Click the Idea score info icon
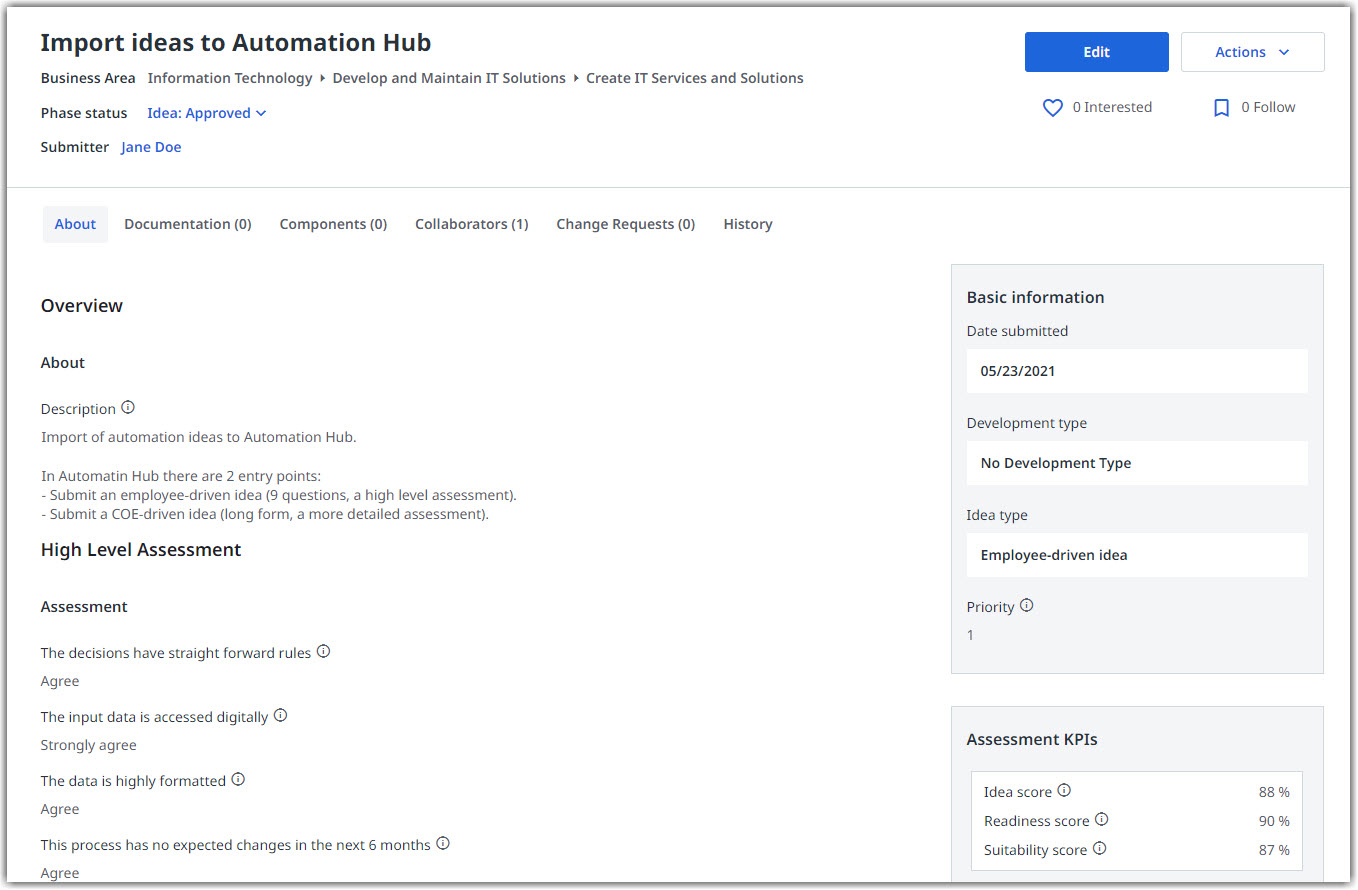 point(1064,791)
